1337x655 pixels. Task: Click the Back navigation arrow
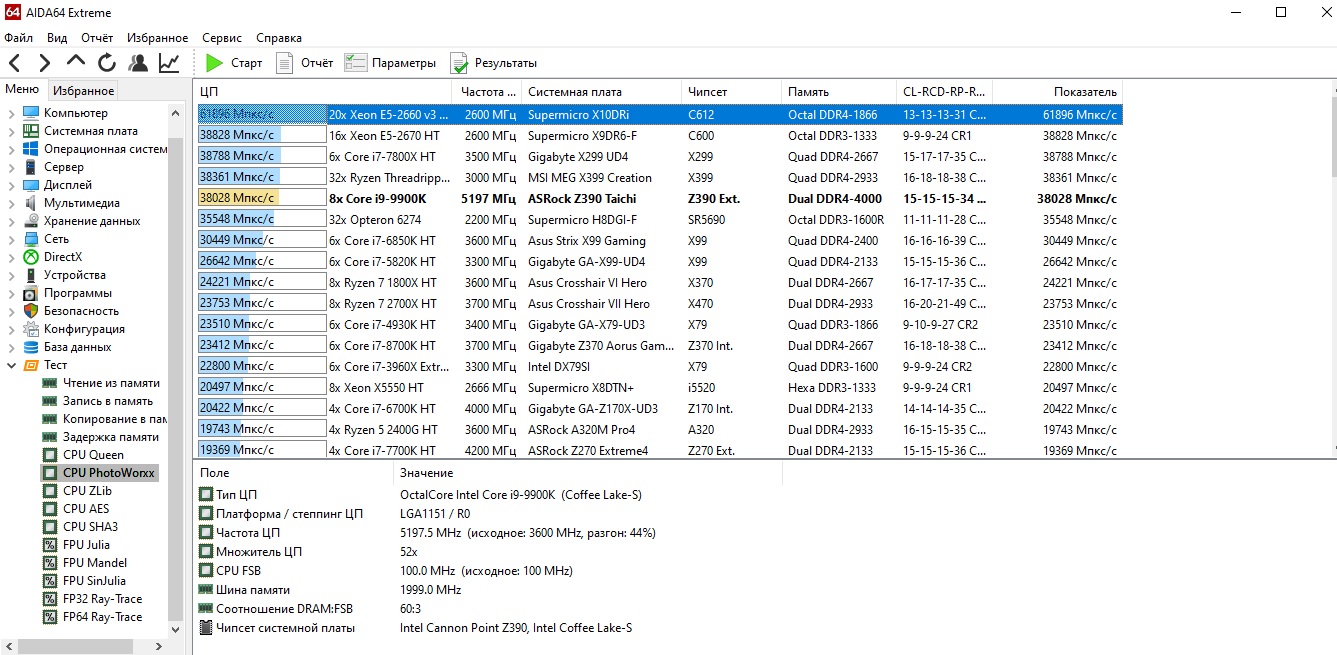click(14, 63)
